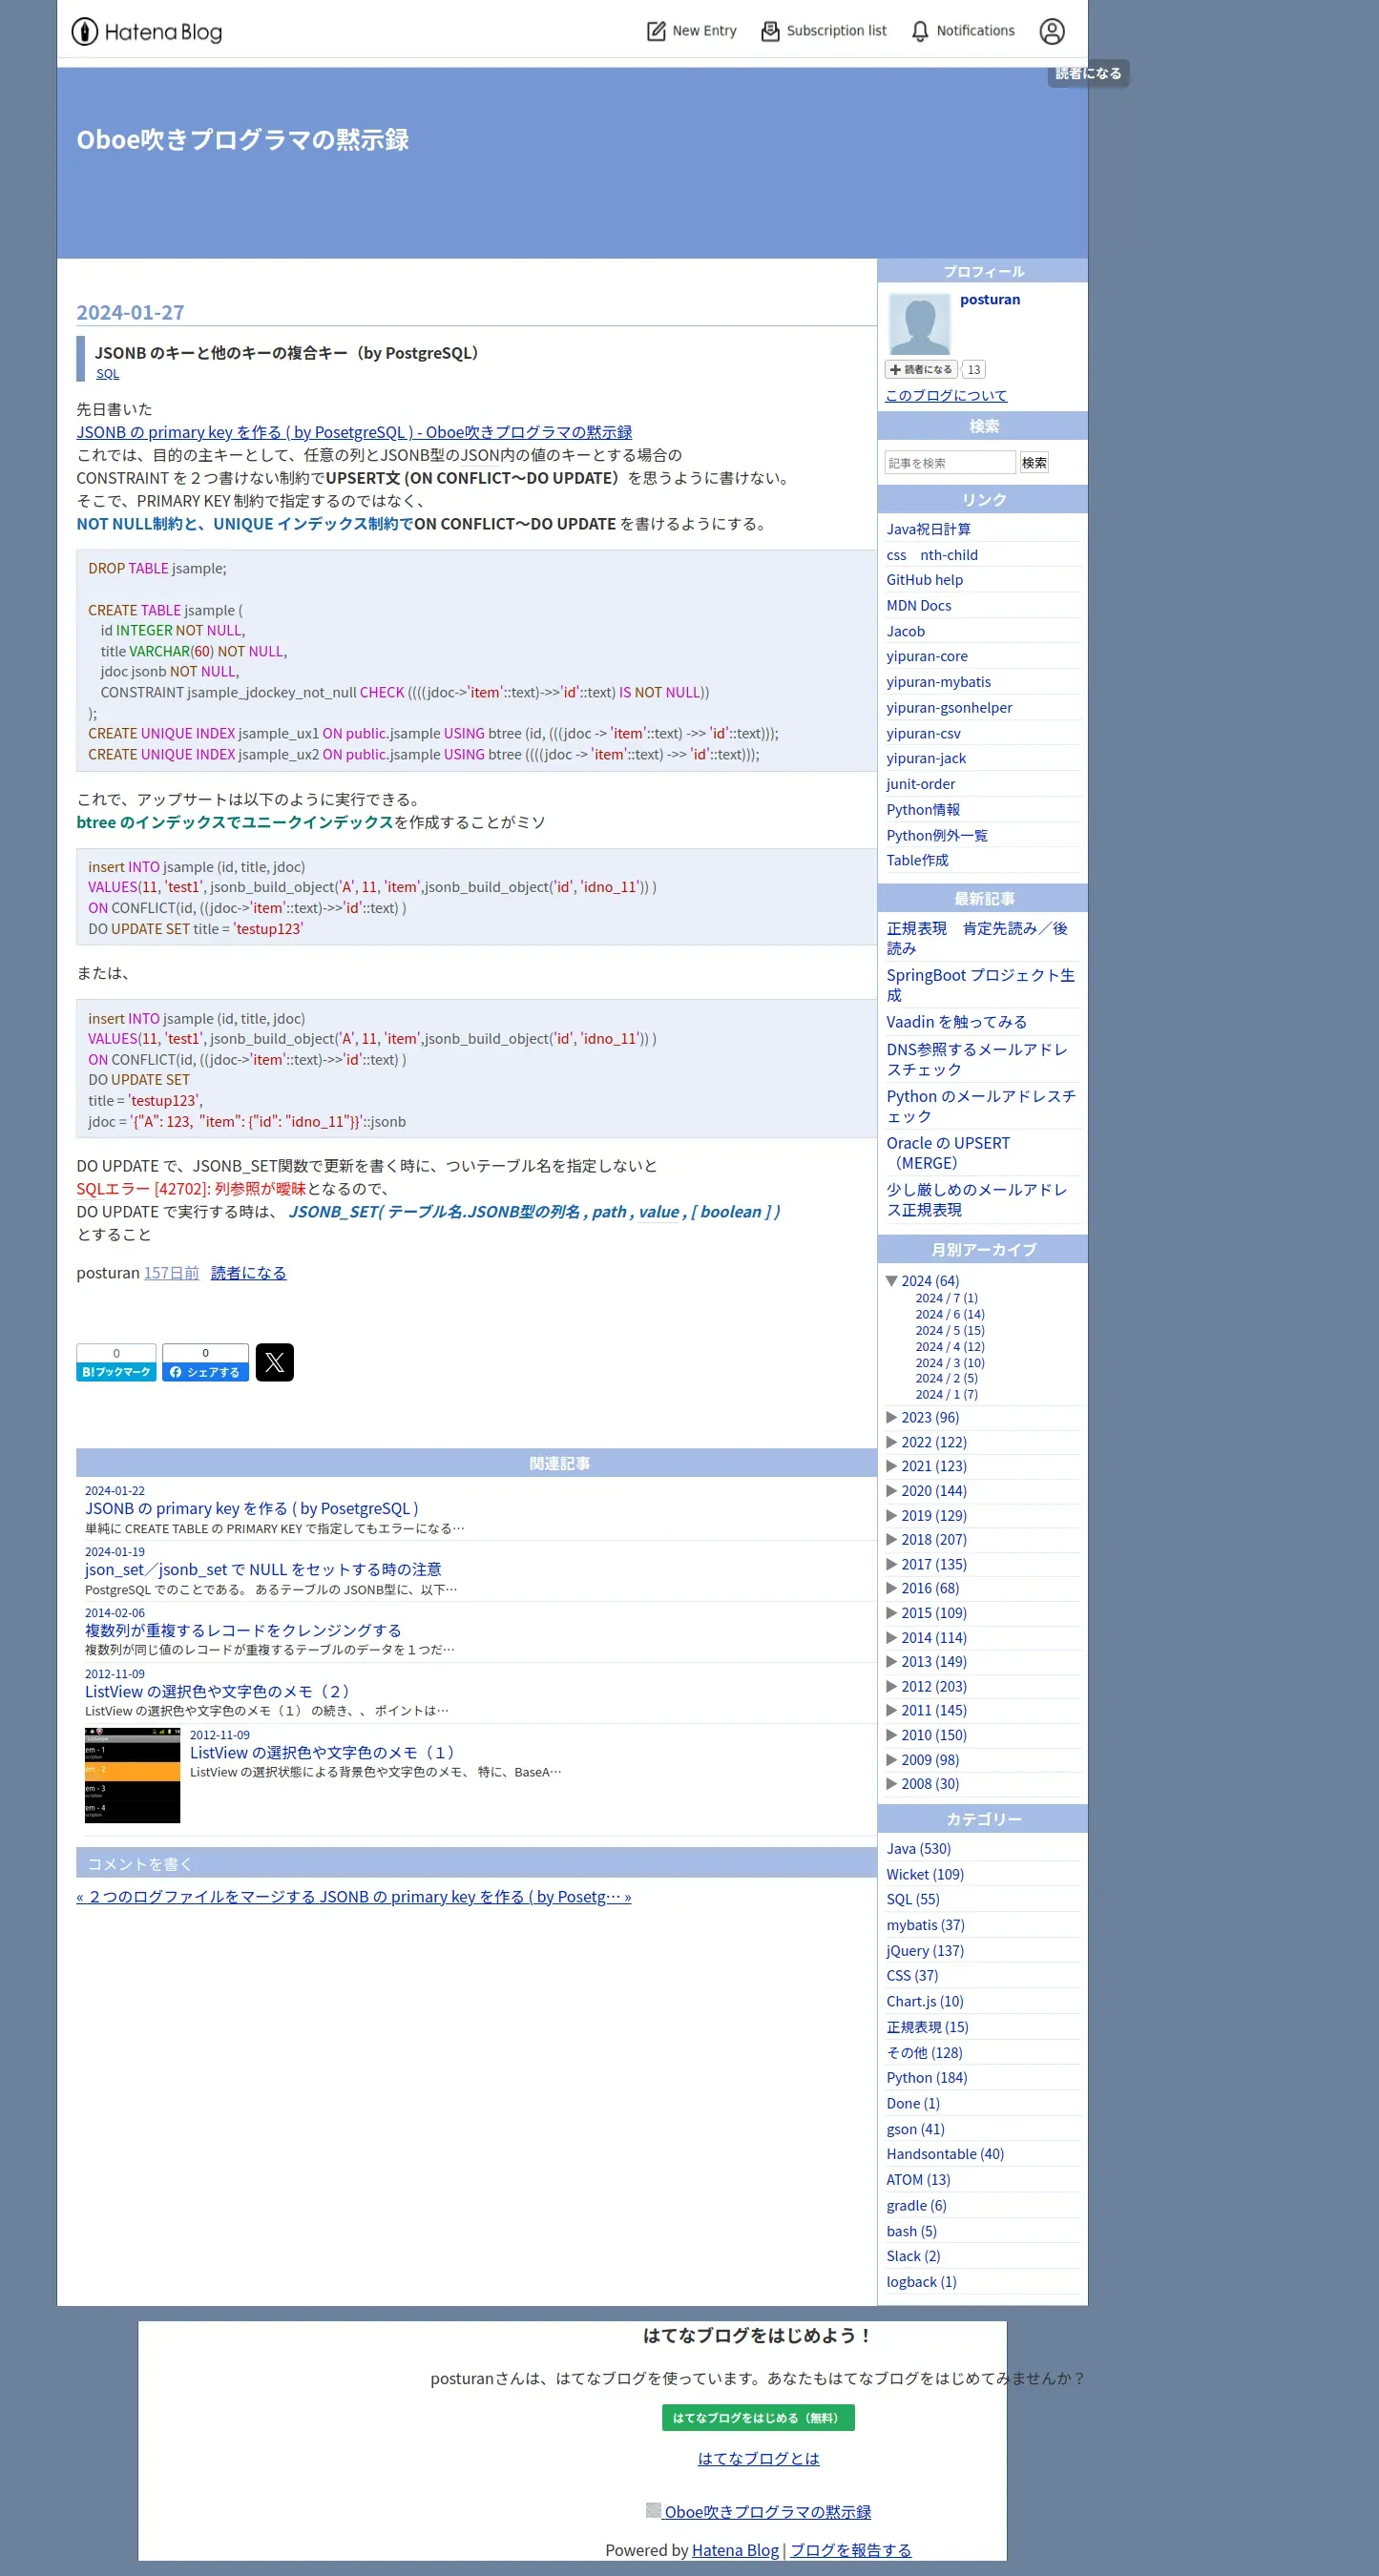This screenshot has width=1379, height=2576.
Task: Open the logback (1) category
Action: tap(921, 2281)
